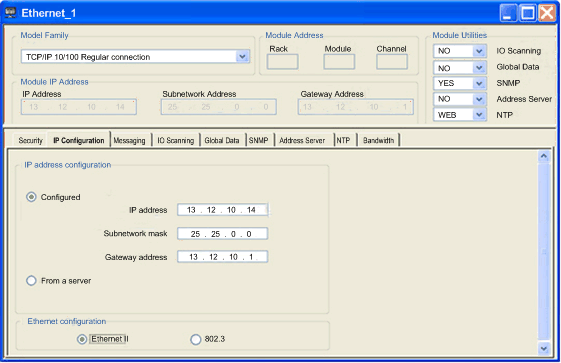Open the Bandwidth tab
Viewport: 561px width, 363px height.
pos(378,140)
